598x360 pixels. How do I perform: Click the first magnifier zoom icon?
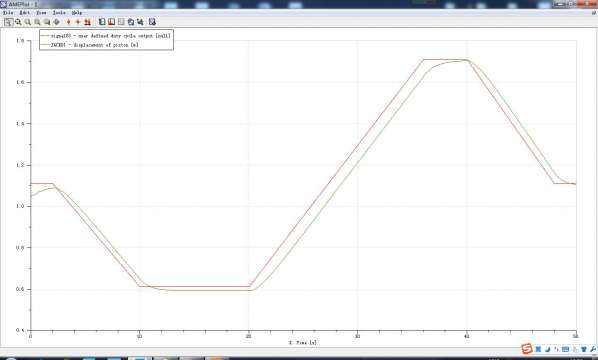(x=18, y=22)
